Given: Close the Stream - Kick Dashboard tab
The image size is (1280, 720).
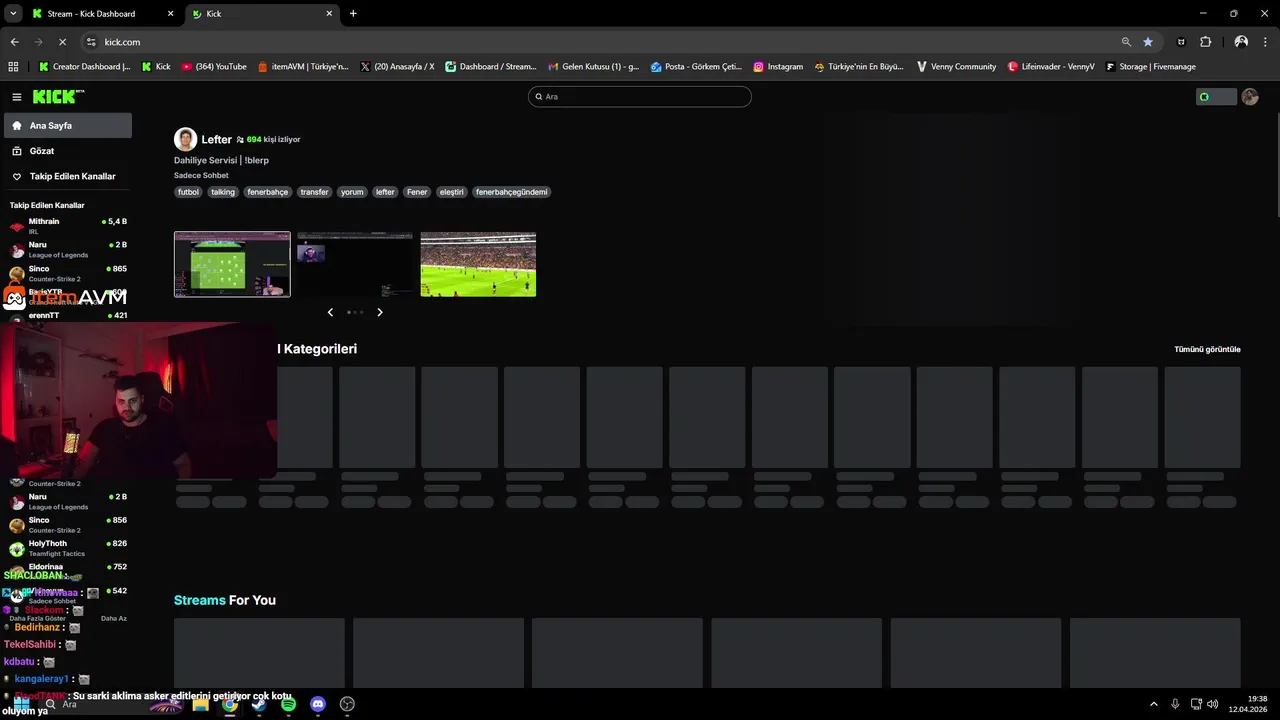Looking at the screenshot, I should (x=170, y=14).
